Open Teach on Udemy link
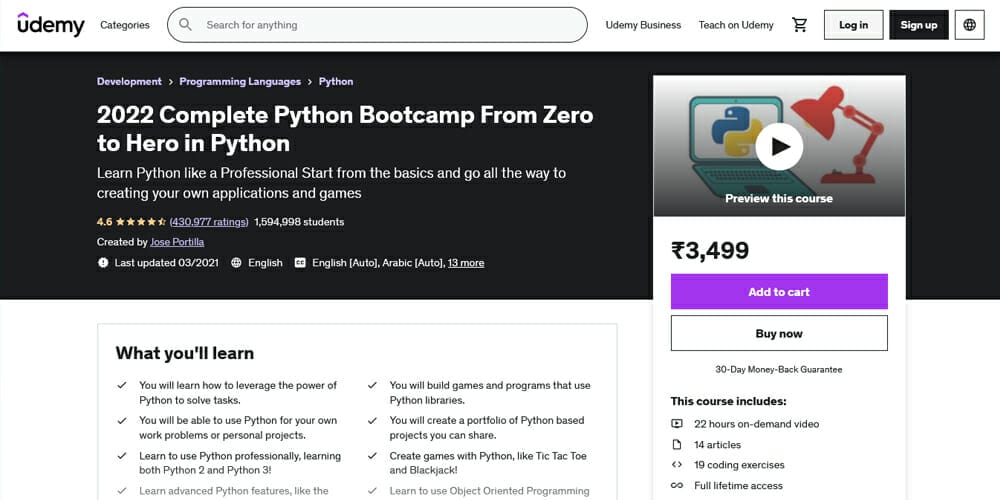 736,25
